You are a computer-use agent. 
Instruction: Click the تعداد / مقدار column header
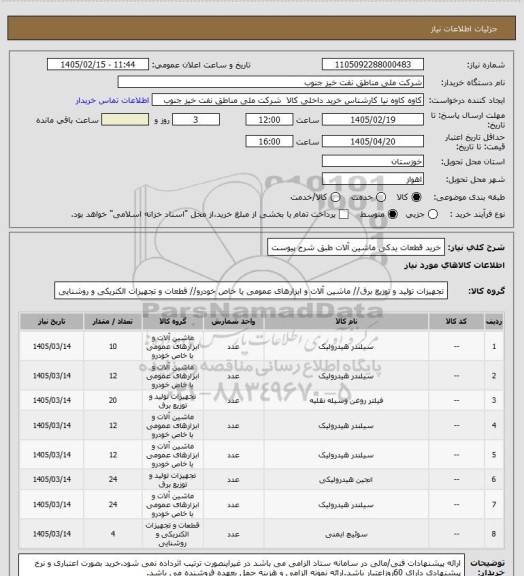tap(112, 321)
